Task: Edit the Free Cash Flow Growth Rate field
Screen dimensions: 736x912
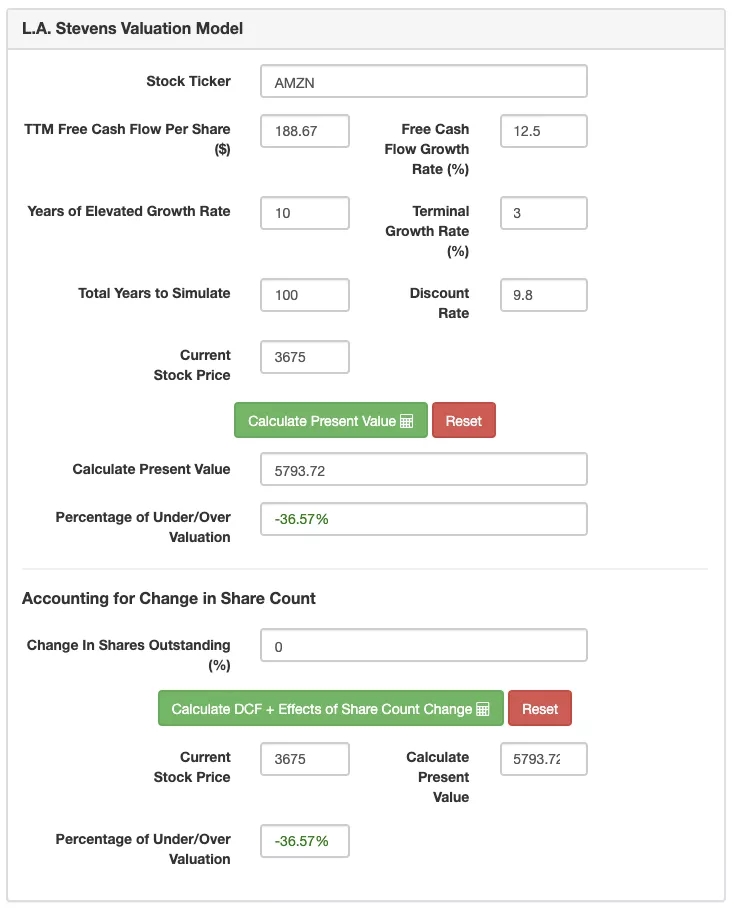Action: [x=543, y=131]
